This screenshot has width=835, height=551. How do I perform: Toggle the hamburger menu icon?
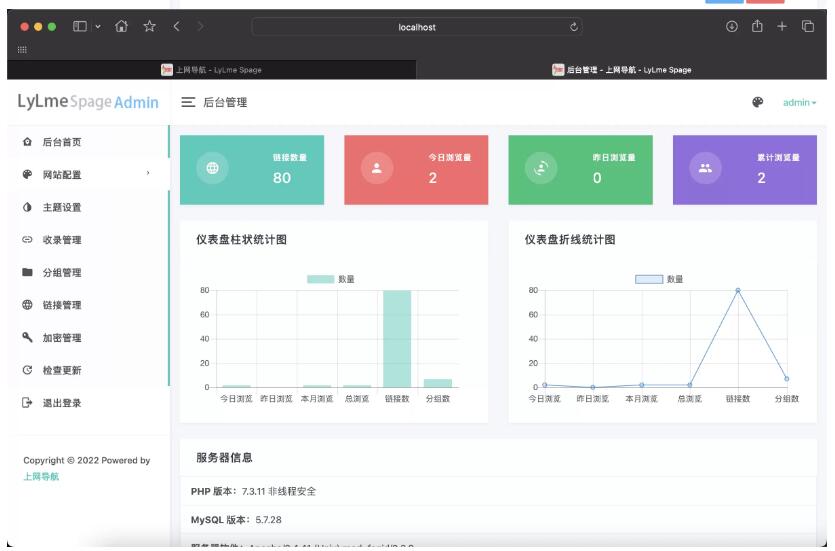point(188,102)
